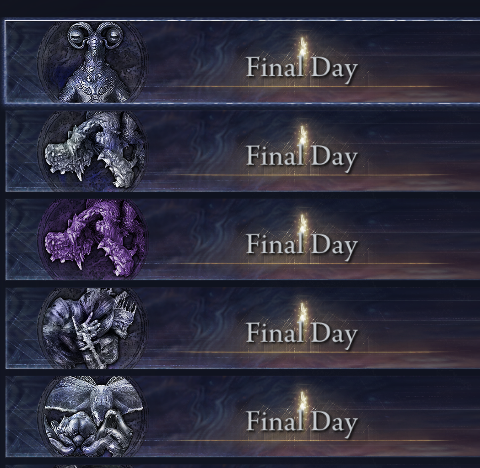The height and width of the screenshot is (468, 480).
Task: Click the golden underline in the crowned figure row
Action: 300,352
